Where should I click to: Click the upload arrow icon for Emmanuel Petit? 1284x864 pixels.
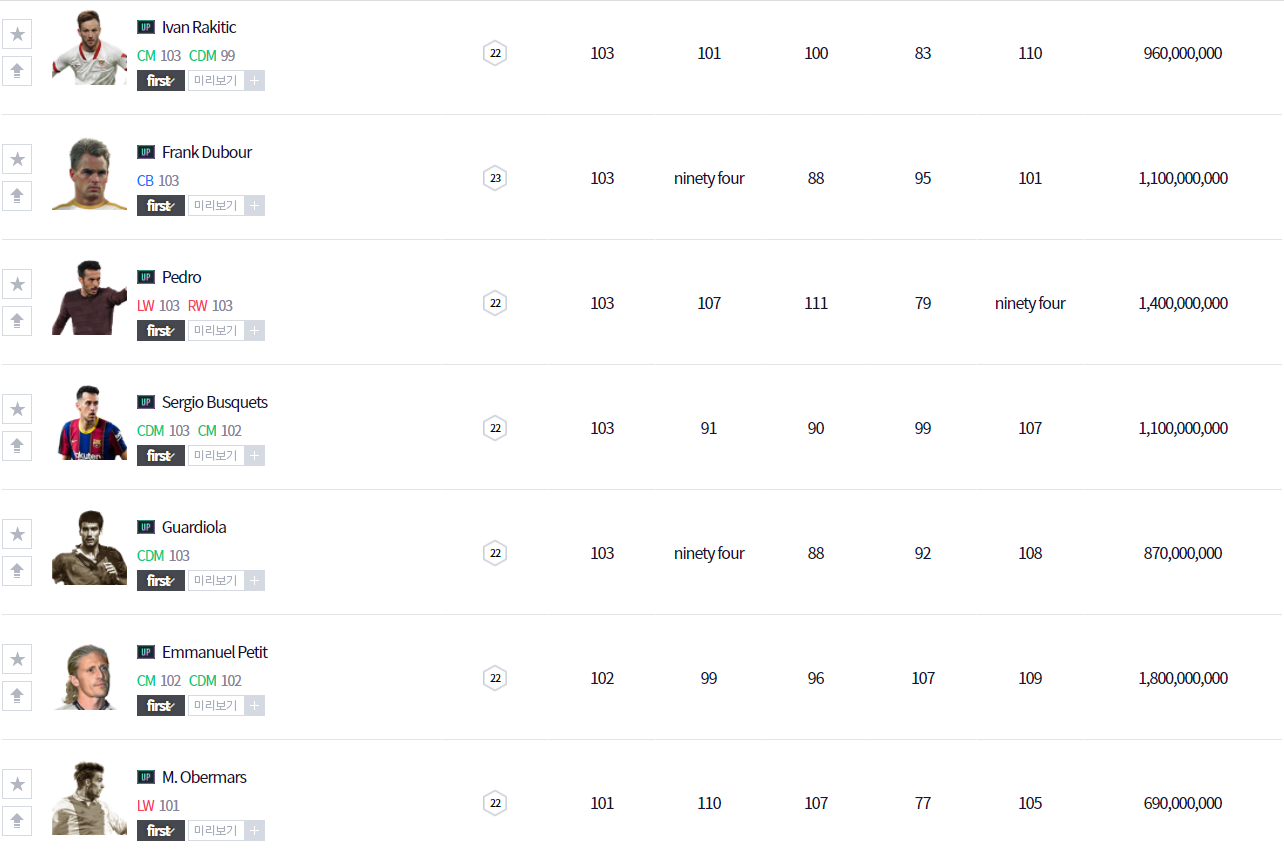[x=17, y=696]
